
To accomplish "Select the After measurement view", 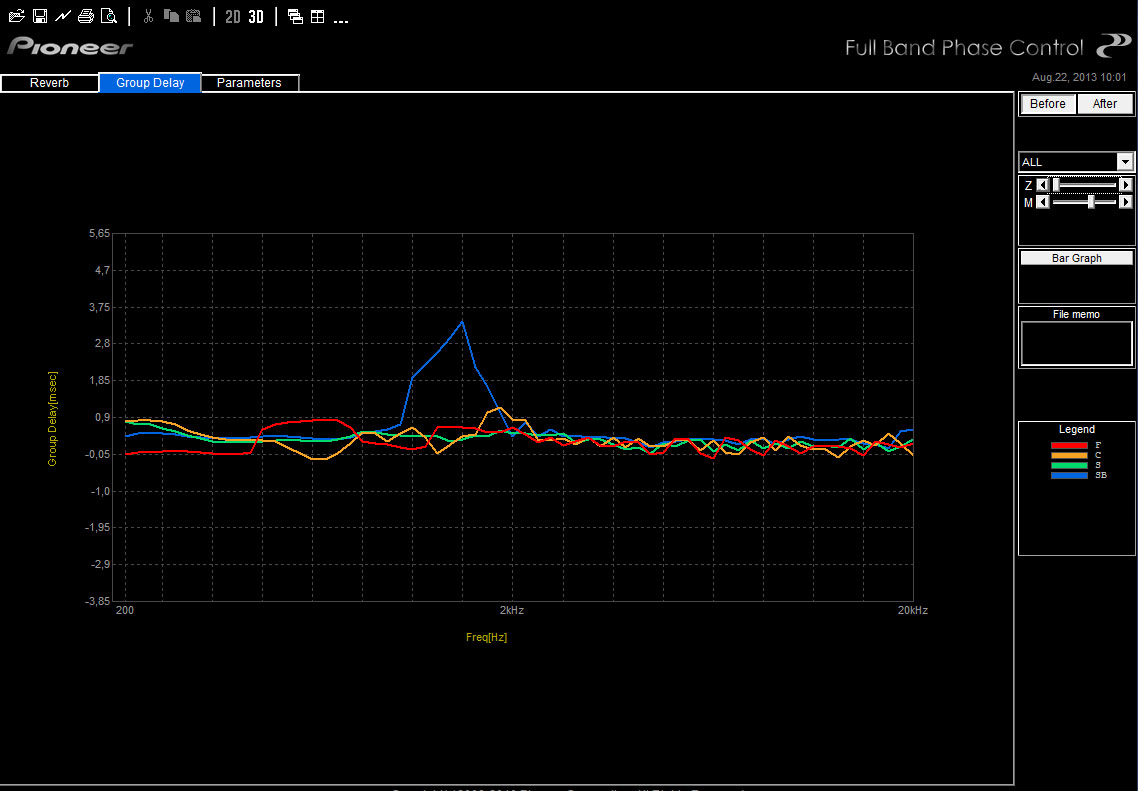I will coord(1105,104).
